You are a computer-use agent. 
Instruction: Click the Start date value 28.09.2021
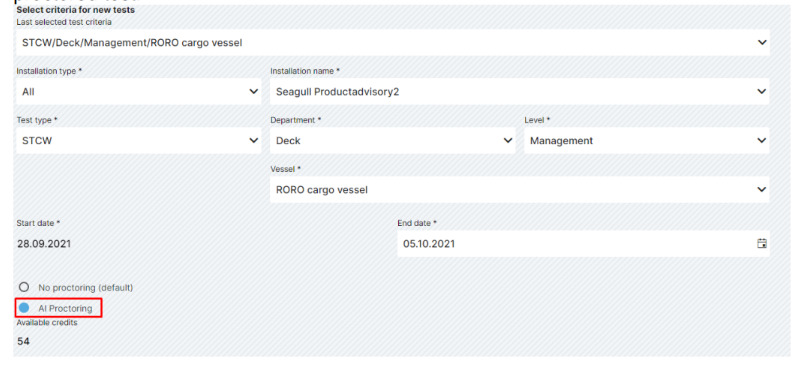click(x=44, y=244)
